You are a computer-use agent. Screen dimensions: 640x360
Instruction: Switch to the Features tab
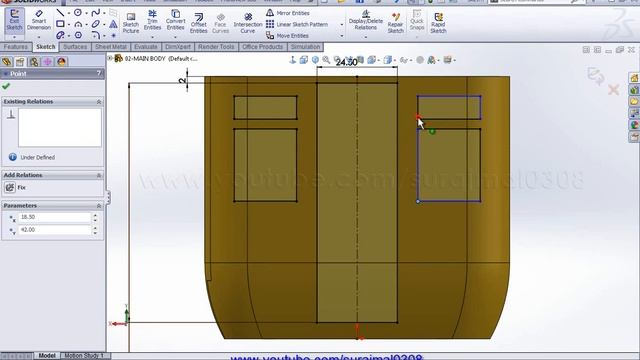[x=16, y=47]
